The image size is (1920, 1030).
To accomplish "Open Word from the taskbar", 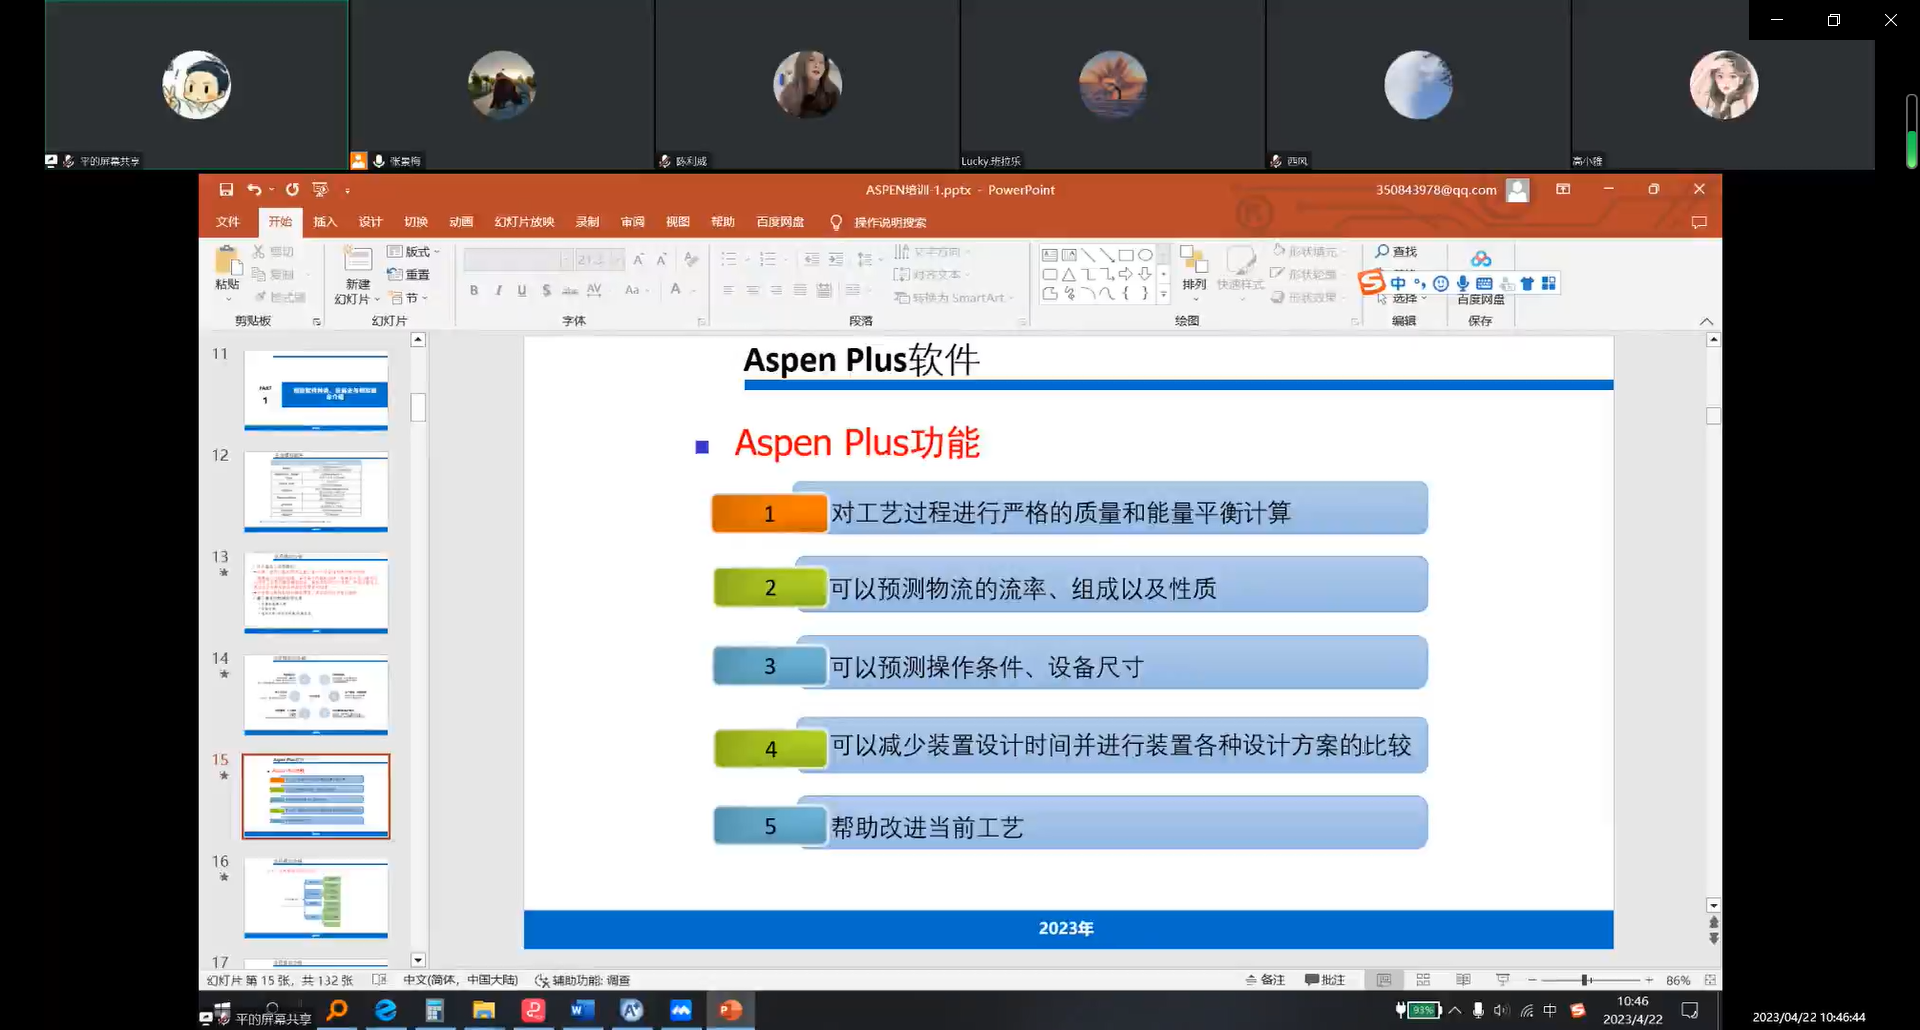I will click(x=582, y=1010).
